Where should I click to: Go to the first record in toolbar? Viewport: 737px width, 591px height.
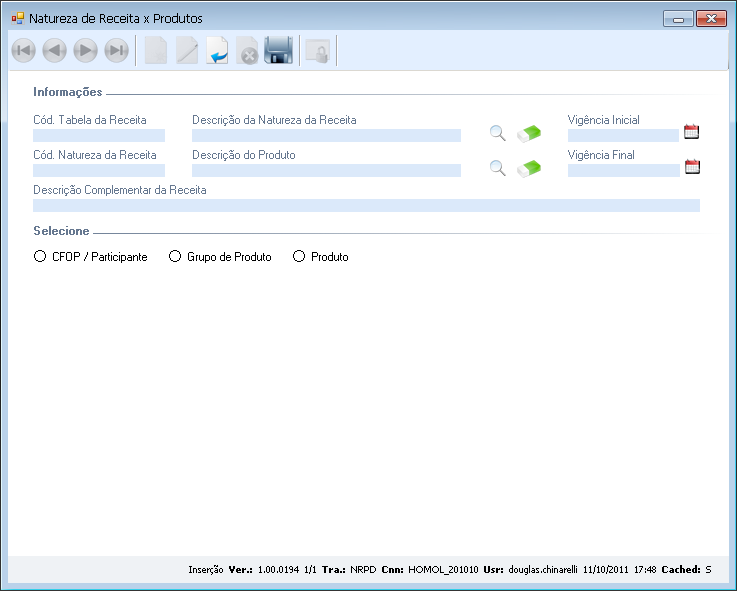coord(24,50)
